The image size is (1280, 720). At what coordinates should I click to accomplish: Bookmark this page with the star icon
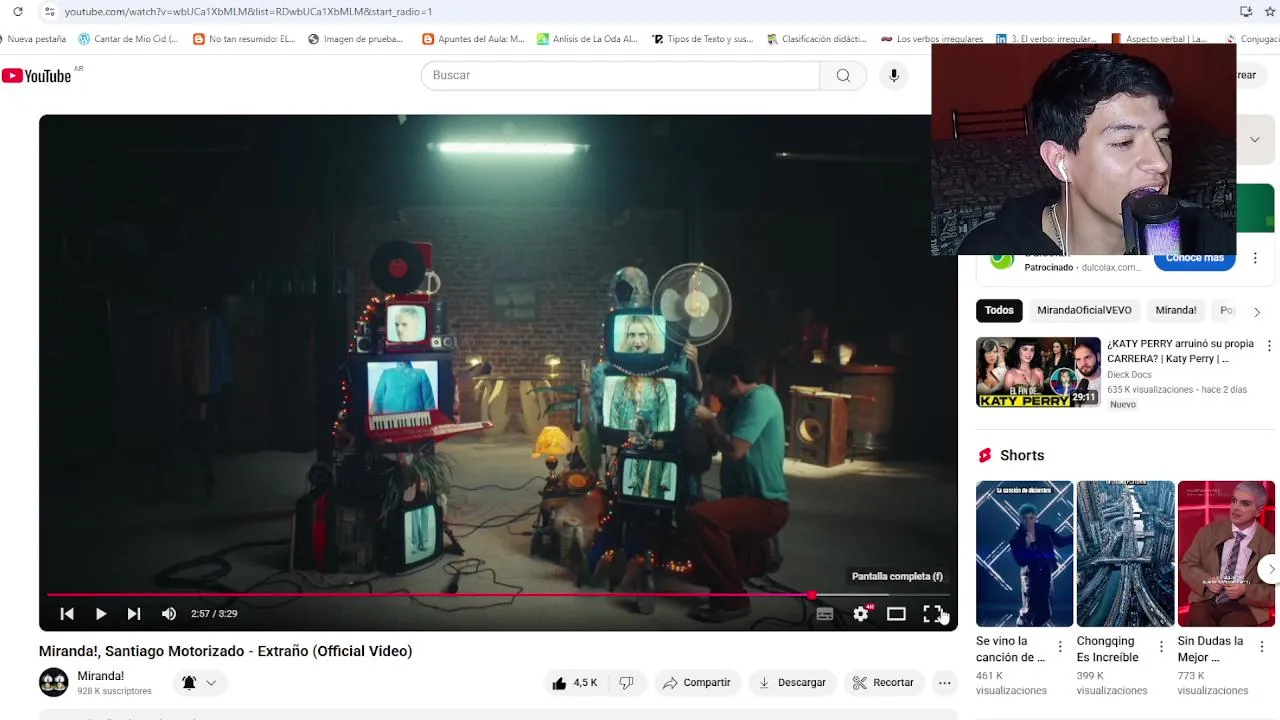(1272, 12)
